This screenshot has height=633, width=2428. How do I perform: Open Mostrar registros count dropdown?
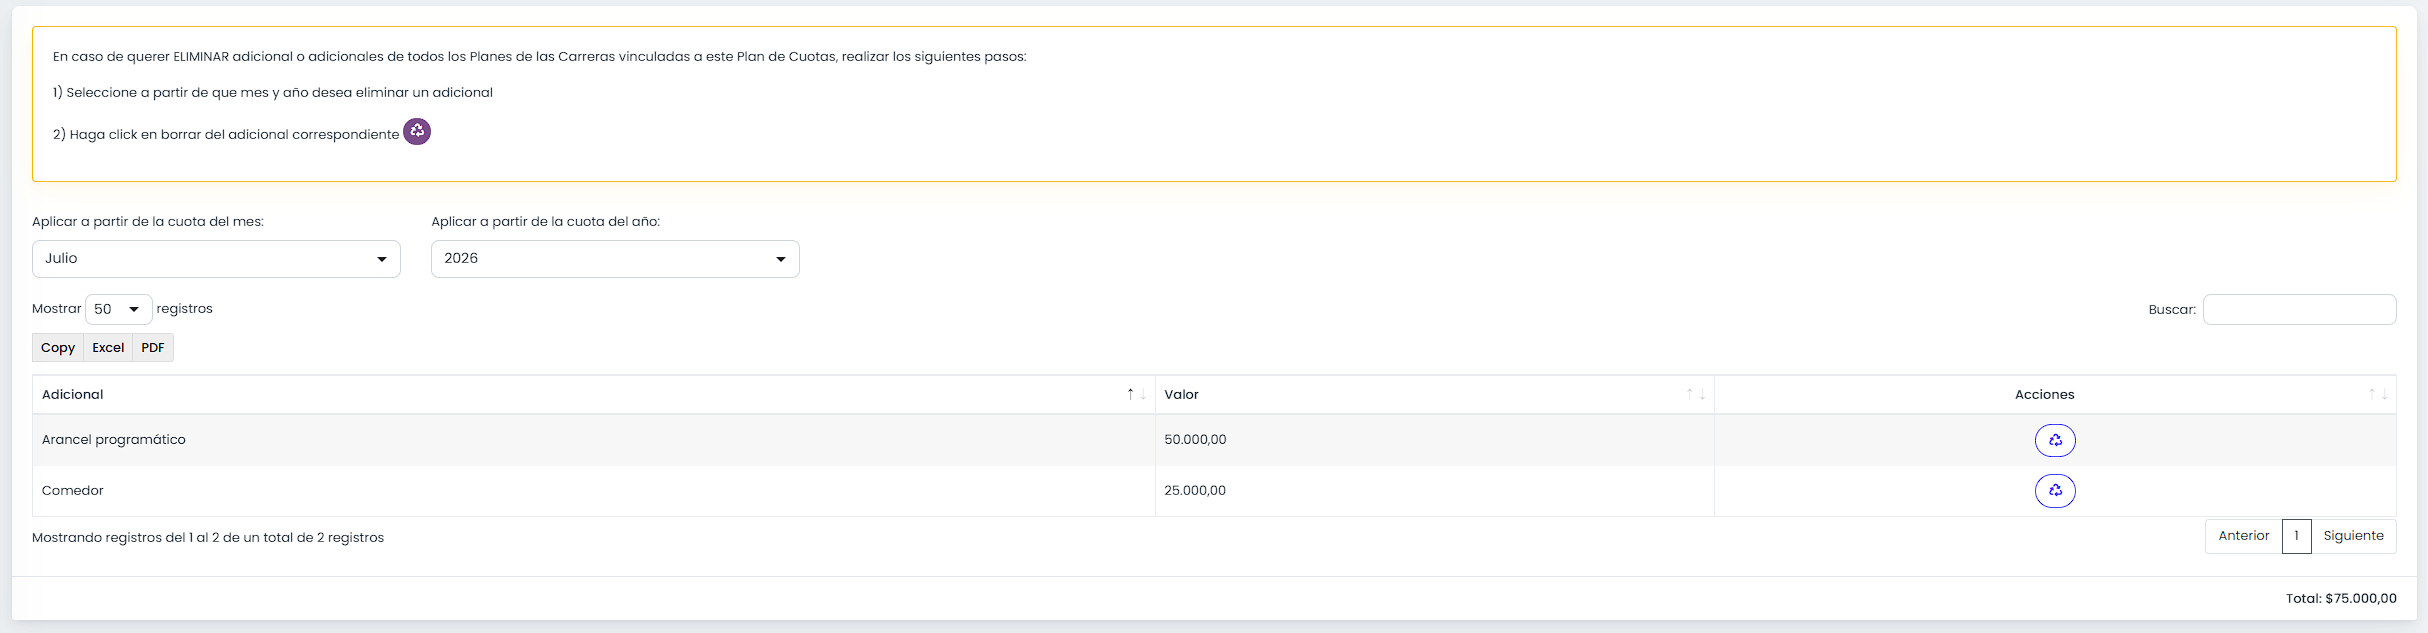[x=119, y=309]
